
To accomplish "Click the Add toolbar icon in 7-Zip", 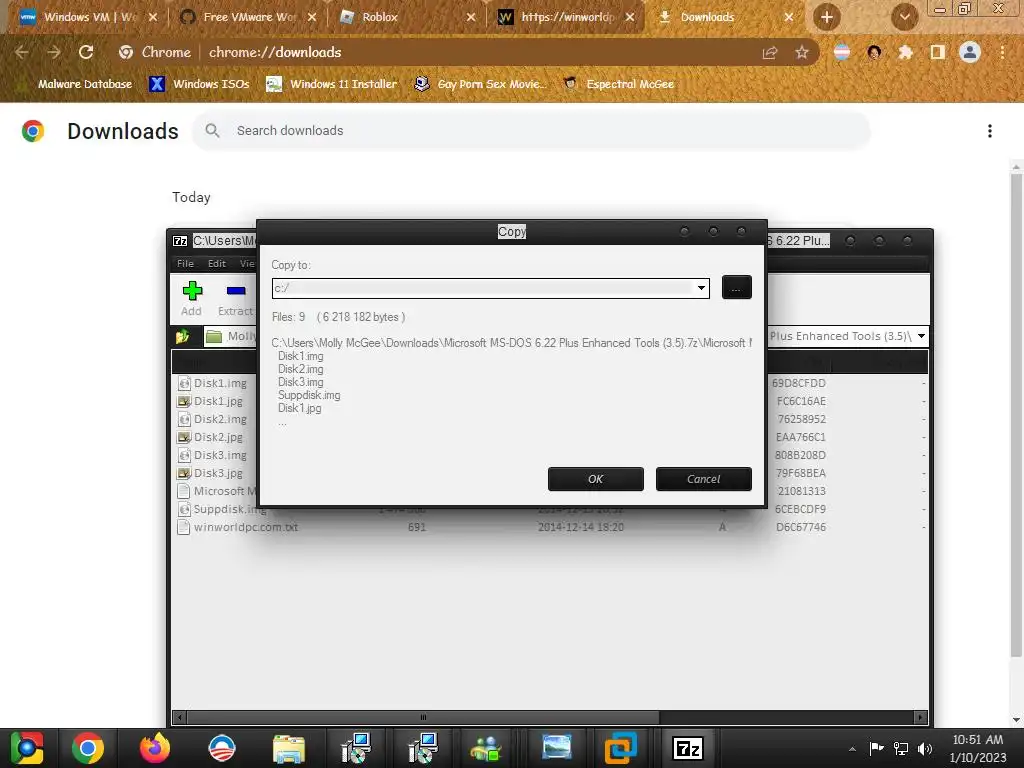I will pos(192,298).
